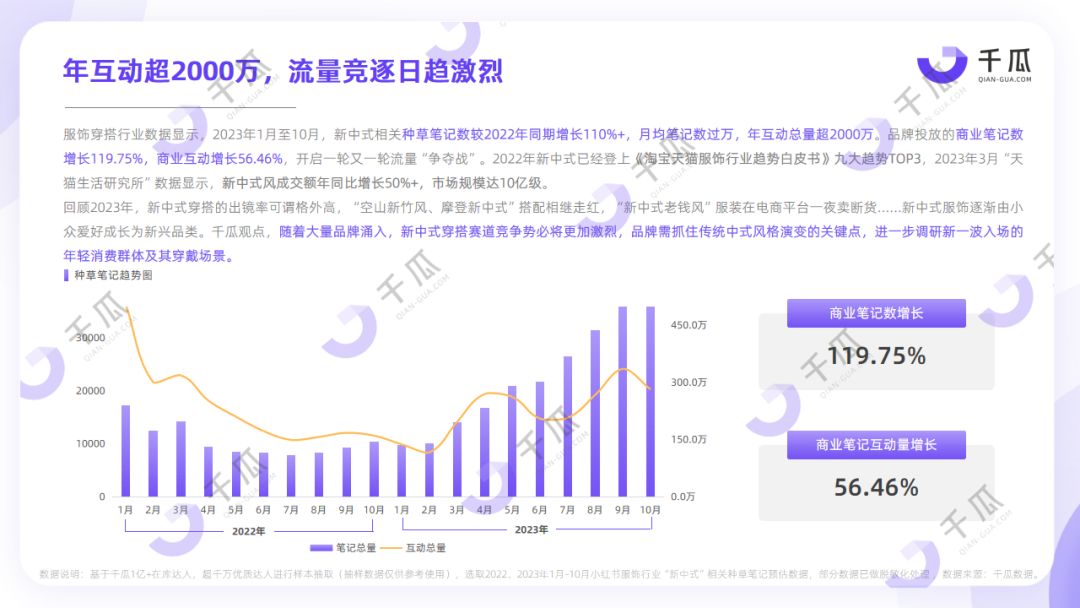This screenshot has height=608, width=1080.
Task: Click the orange 互动总量 legend line
Action: pyautogui.click(x=389, y=548)
